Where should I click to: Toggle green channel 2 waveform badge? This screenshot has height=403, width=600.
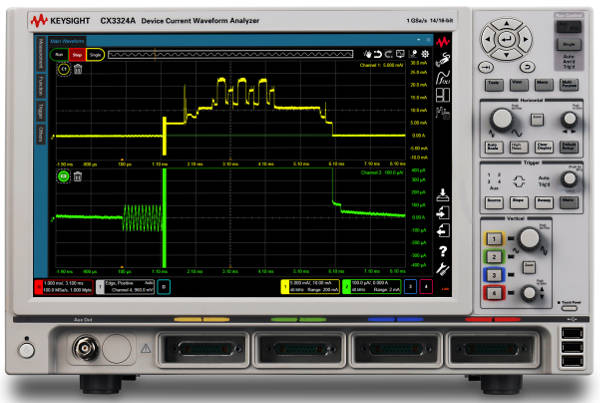point(65,176)
